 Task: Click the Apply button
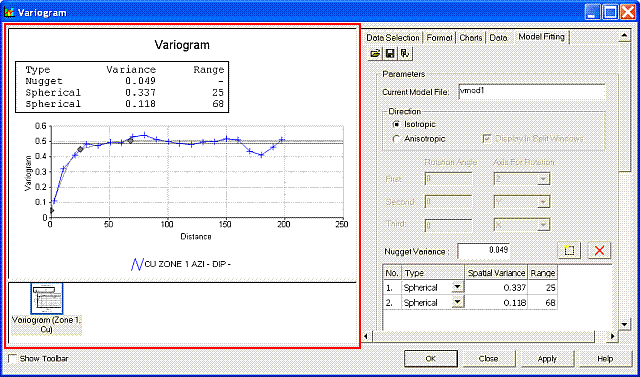(x=547, y=359)
